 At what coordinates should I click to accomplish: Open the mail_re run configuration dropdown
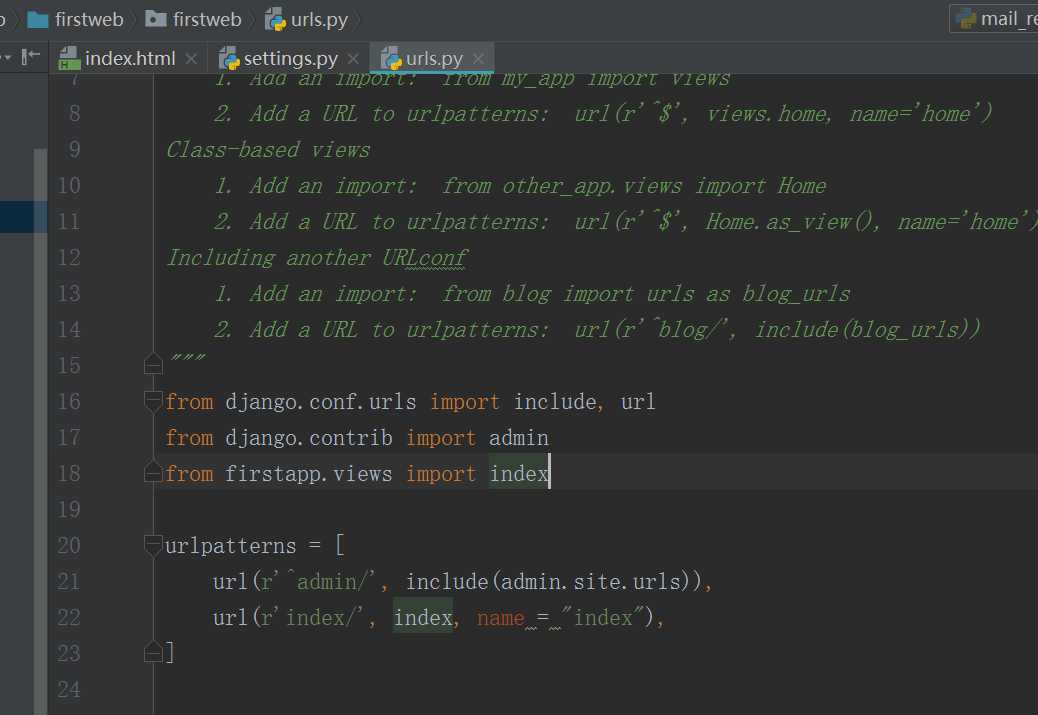pos(996,19)
